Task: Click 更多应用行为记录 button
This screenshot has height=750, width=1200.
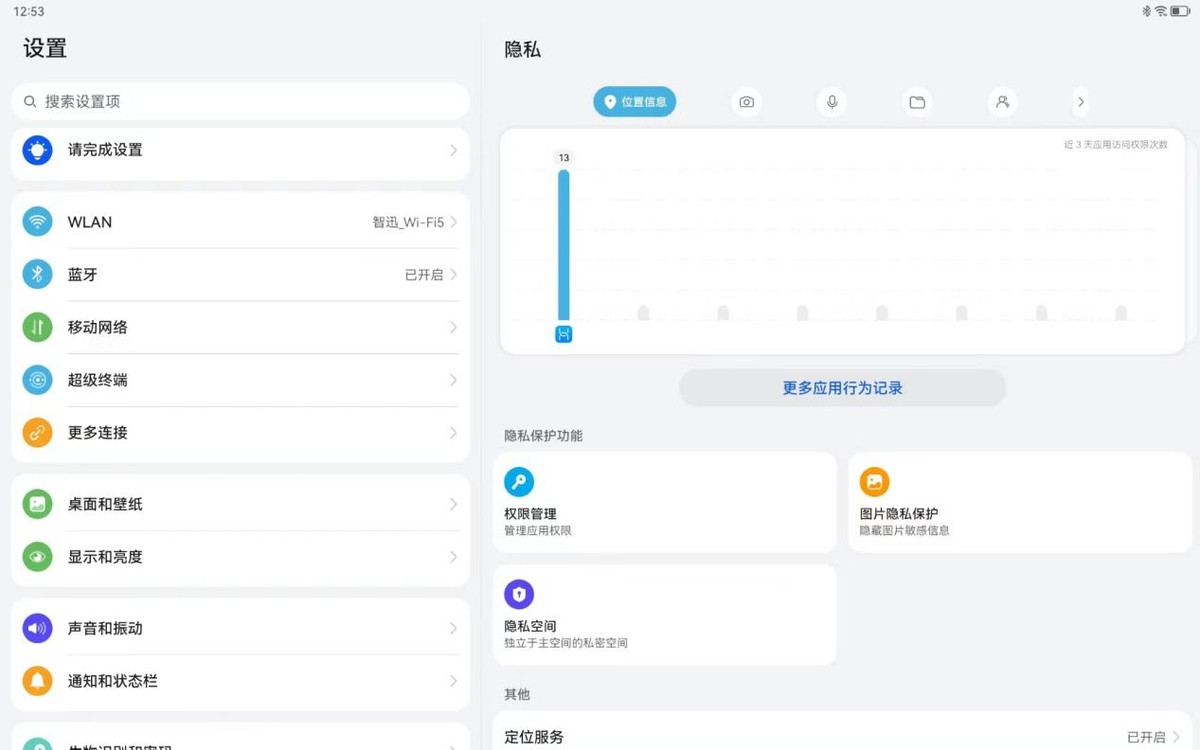Action: tap(842, 388)
